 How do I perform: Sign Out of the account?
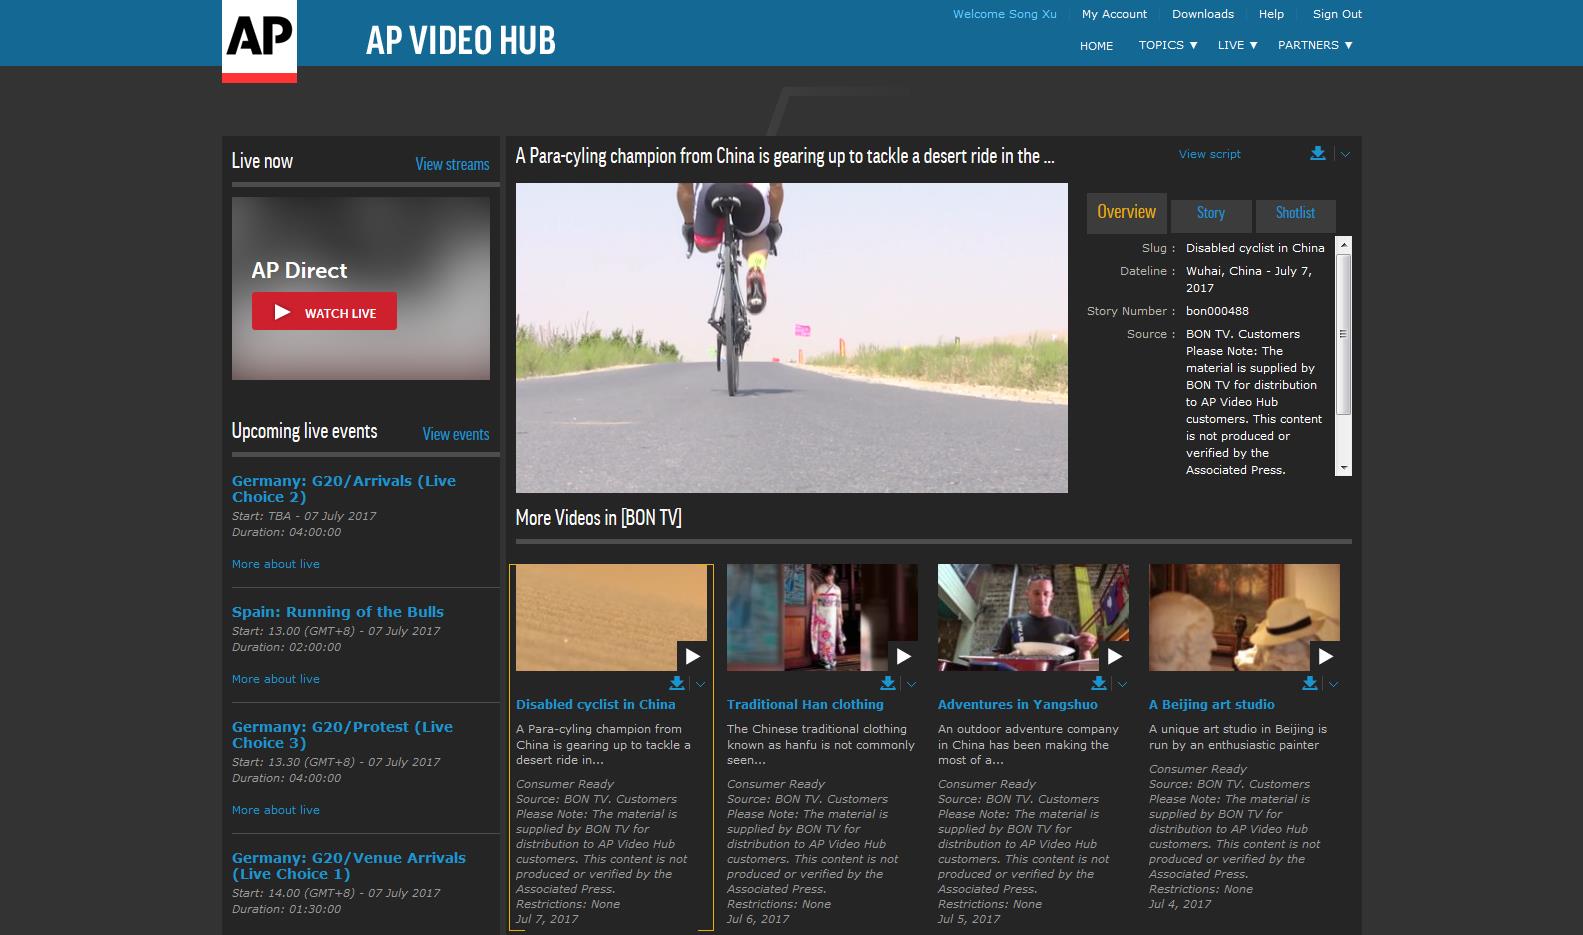1337,14
